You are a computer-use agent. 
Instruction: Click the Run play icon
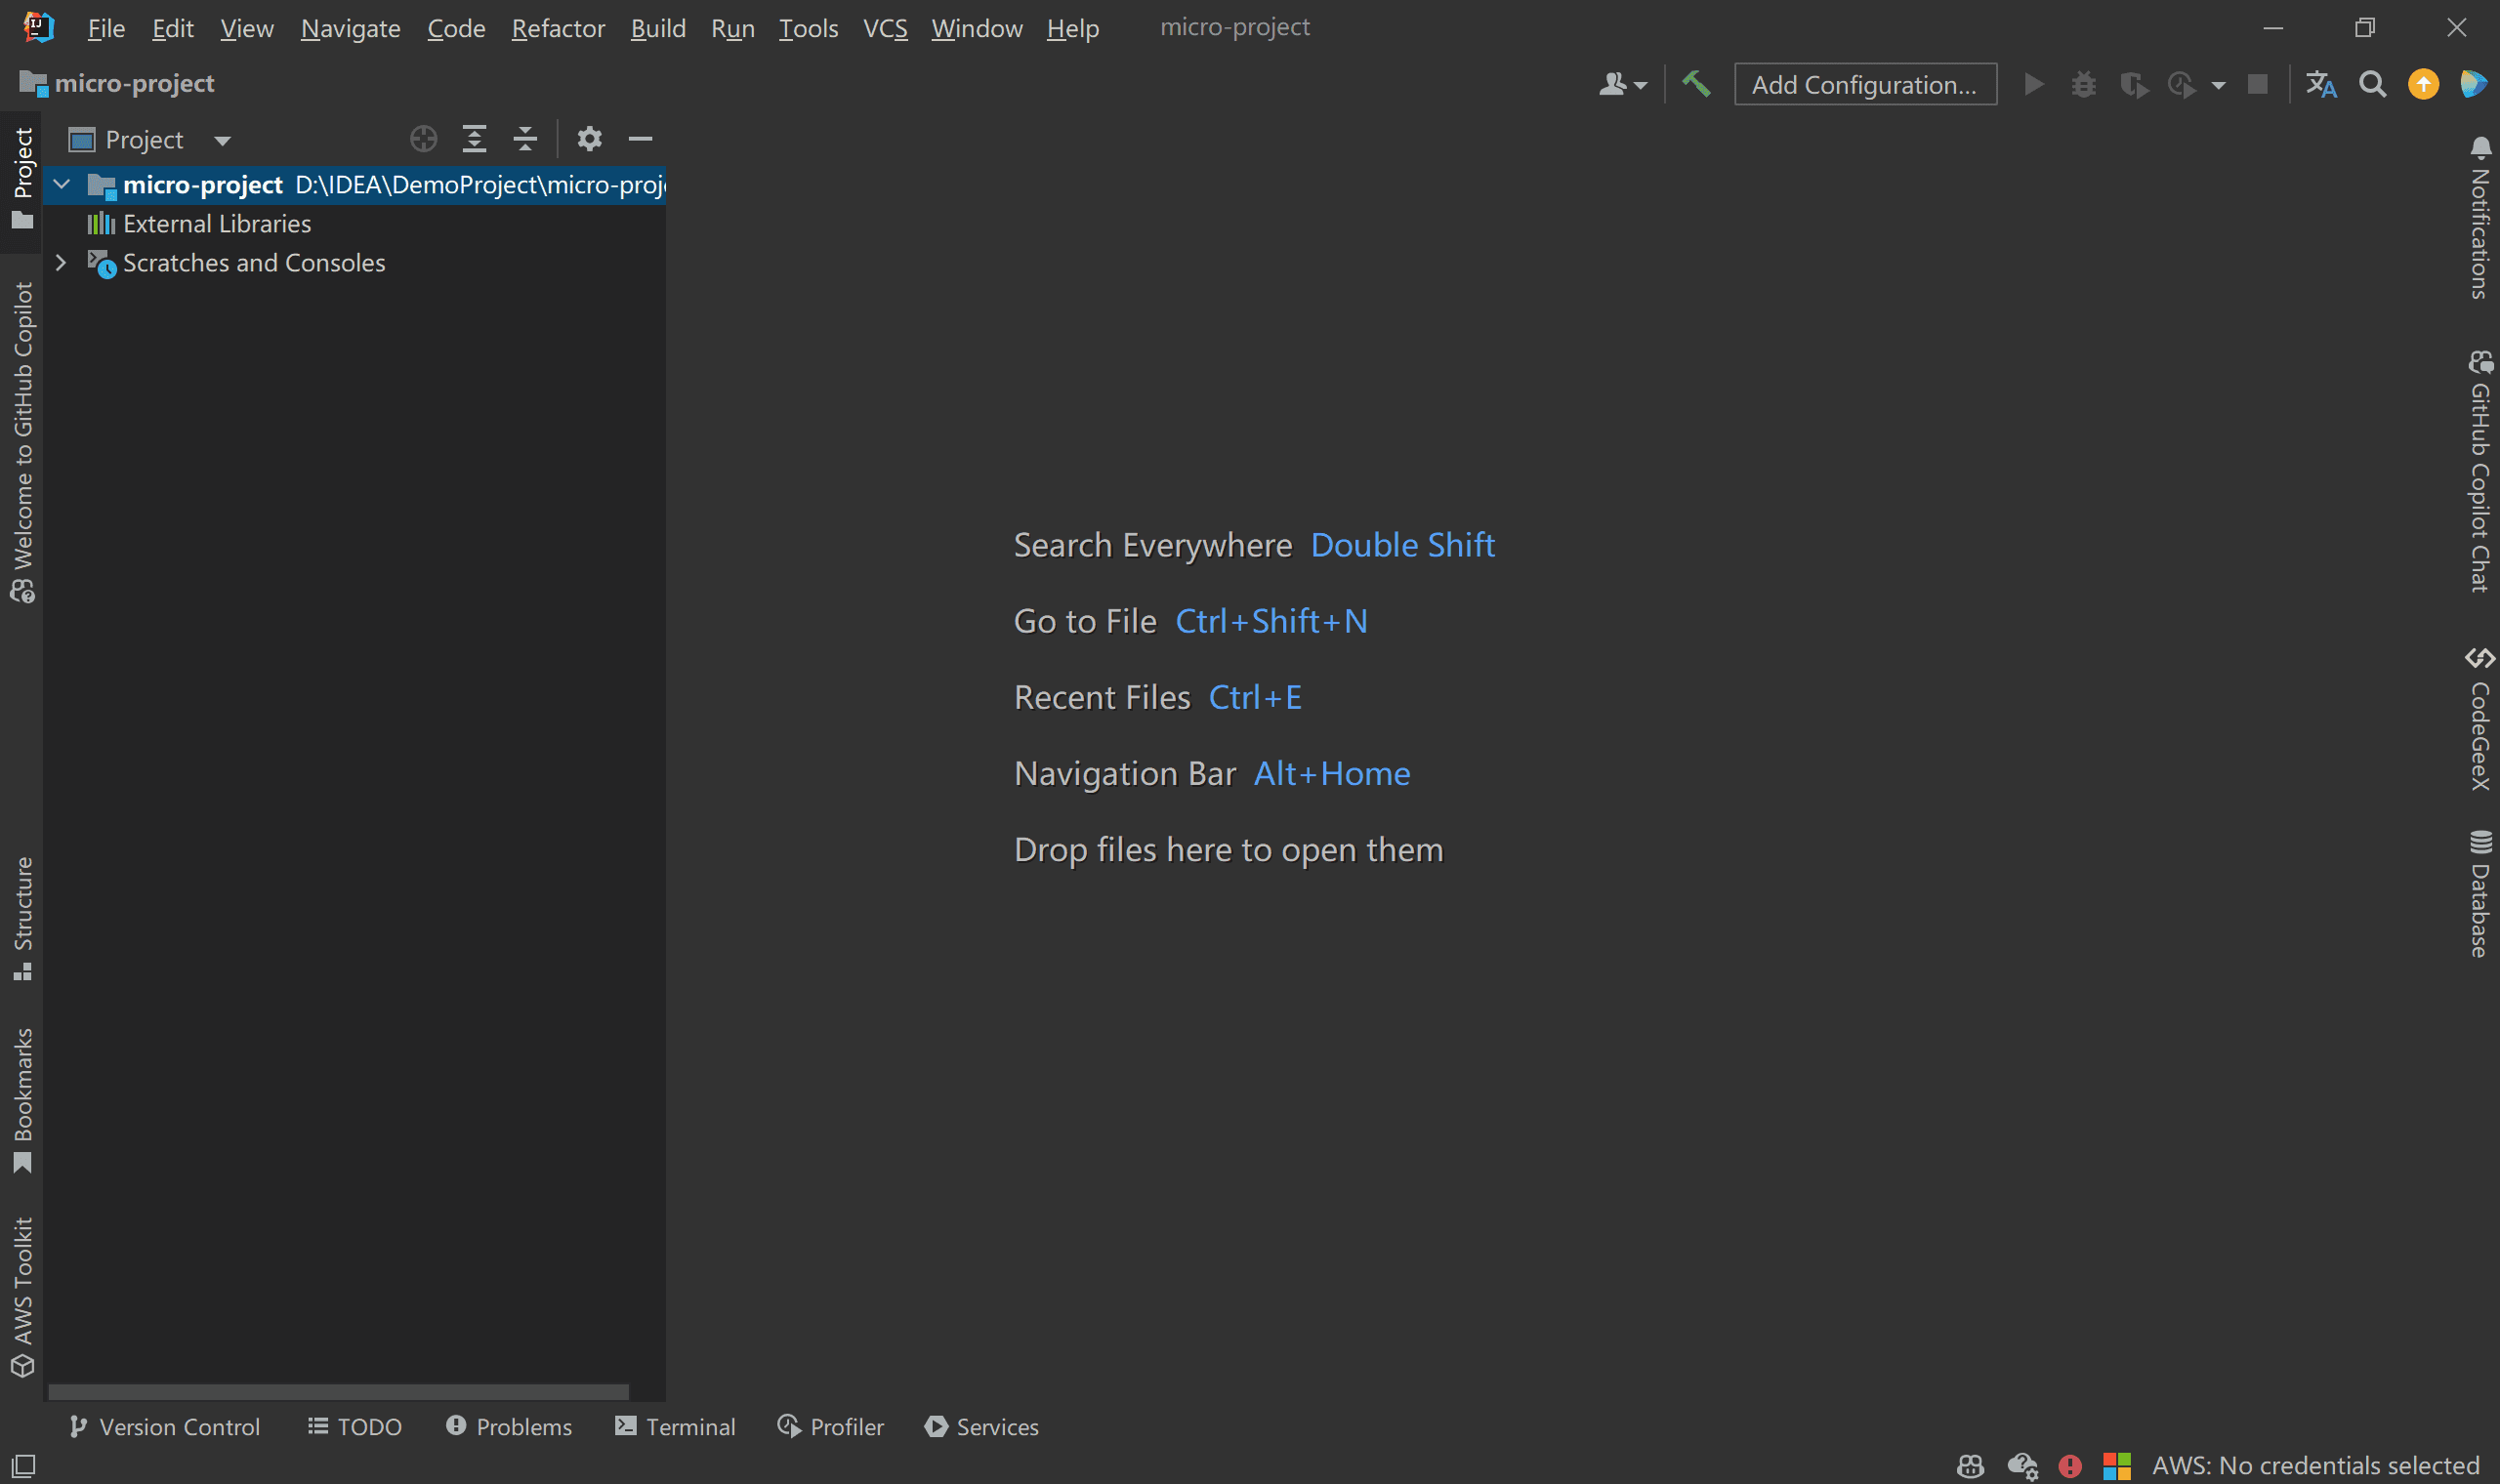pos(2033,84)
